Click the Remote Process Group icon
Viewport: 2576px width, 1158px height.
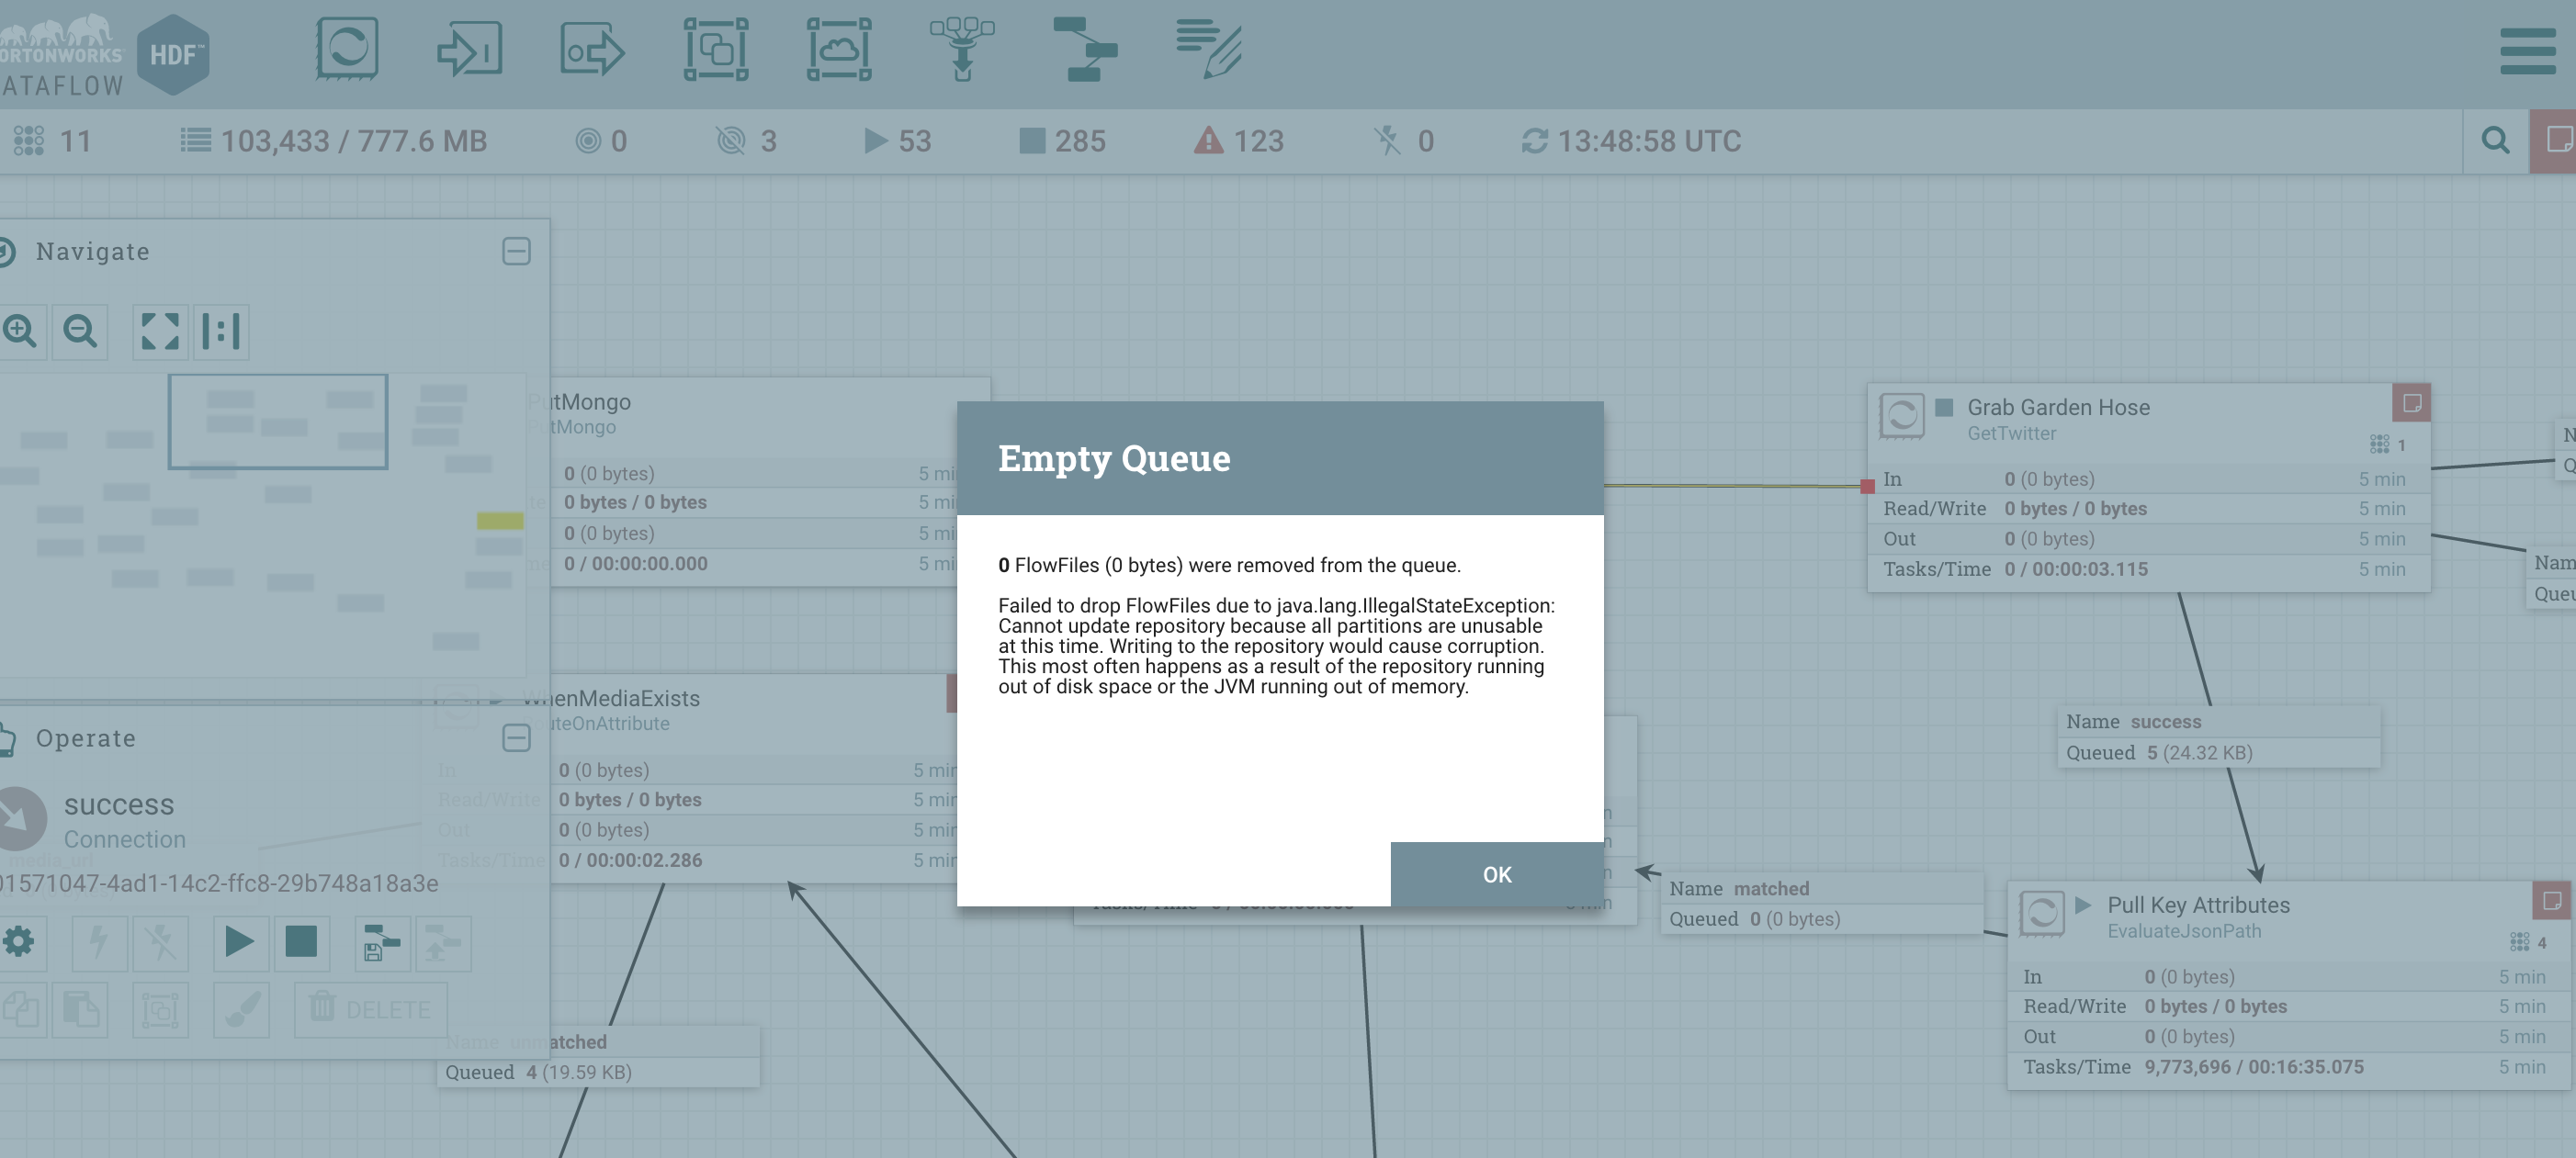[840, 50]
